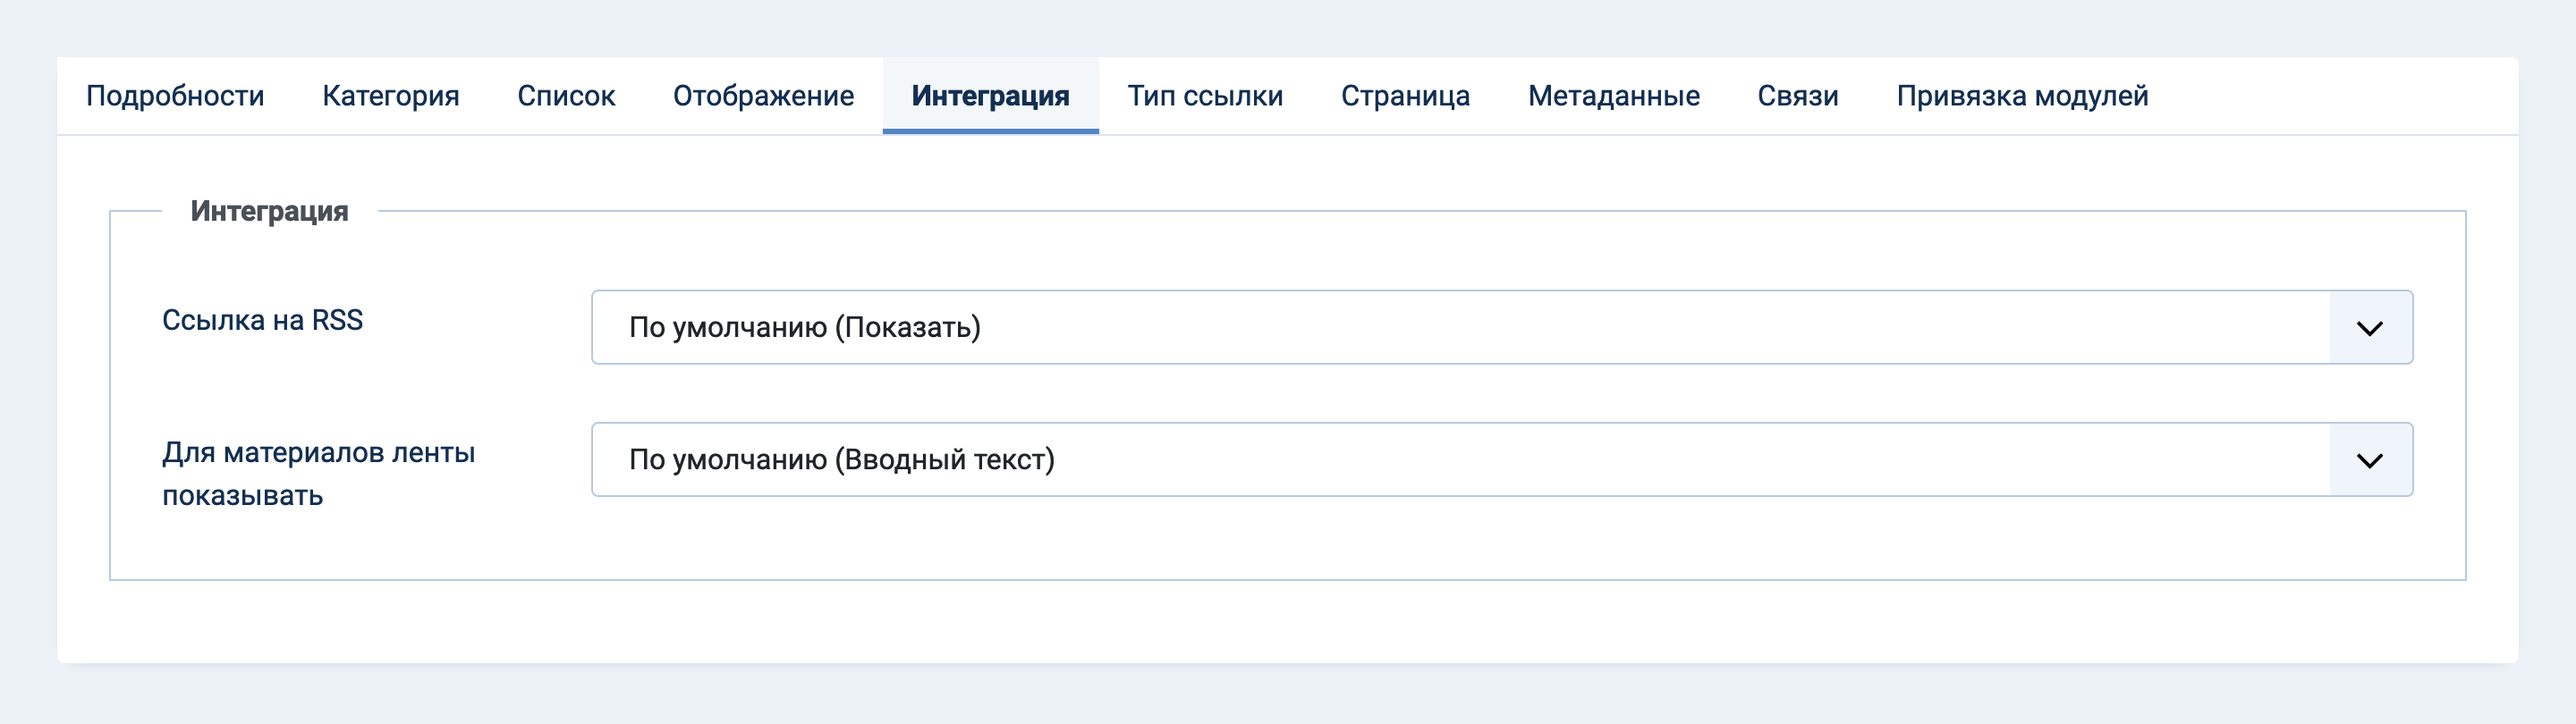Show the Метаданные tab
This screenshot has width=2576, height=724.
click(1613, 96)
